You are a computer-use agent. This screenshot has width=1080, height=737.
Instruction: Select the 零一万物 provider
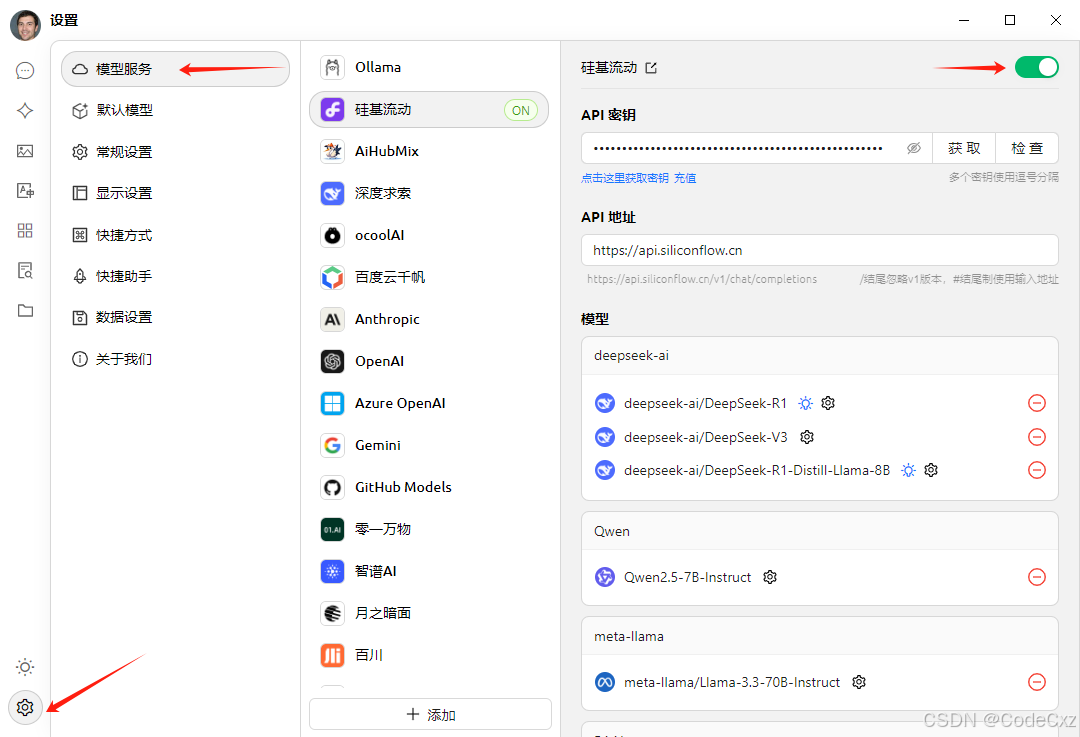(429, 530)
